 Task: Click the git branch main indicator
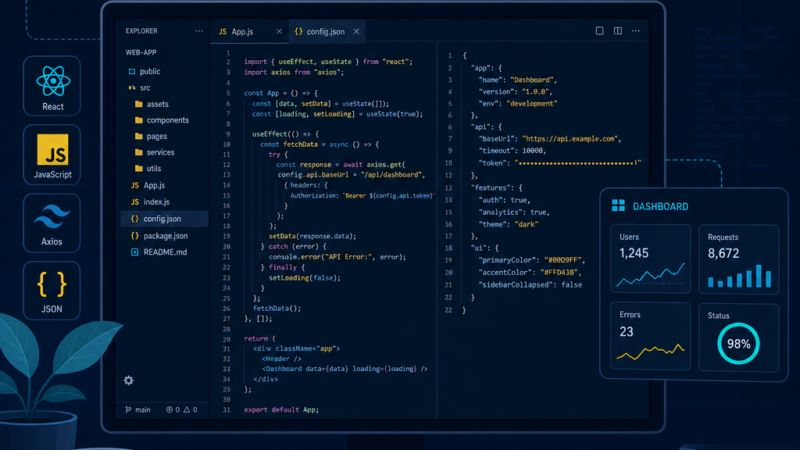point(138,410)
